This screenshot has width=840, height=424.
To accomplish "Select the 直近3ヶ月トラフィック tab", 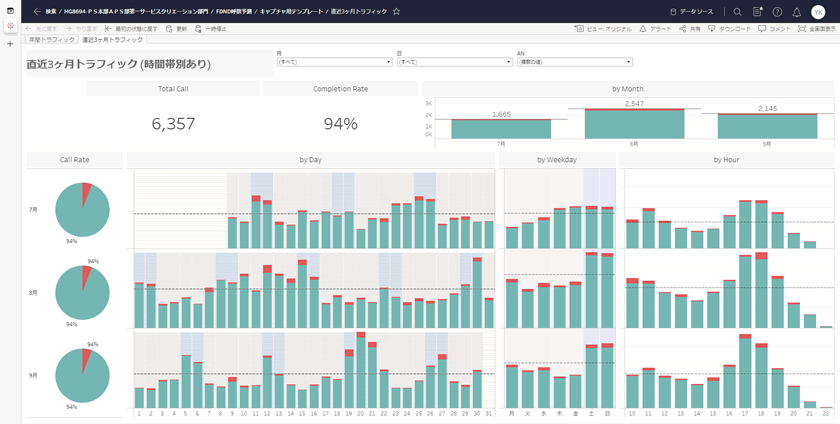I will (x=112, y=40).
